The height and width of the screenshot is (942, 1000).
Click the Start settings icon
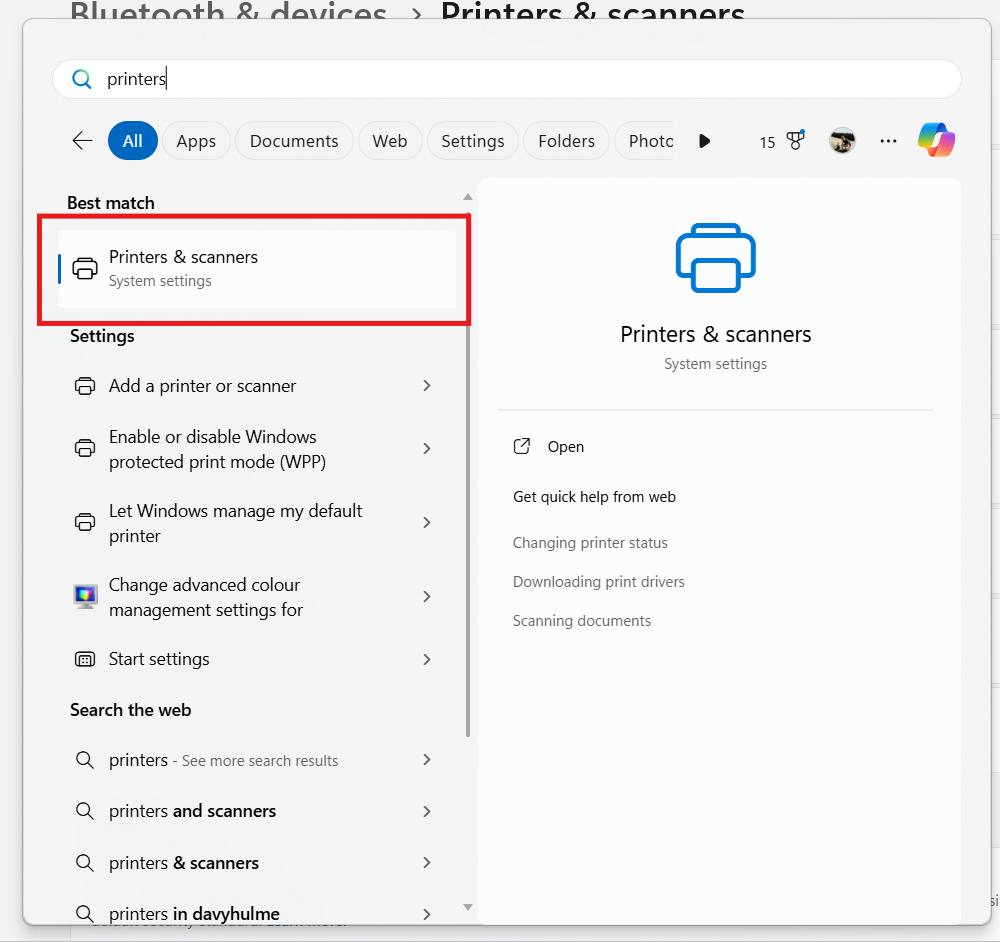pyautogui.click(x=85, y=659)
